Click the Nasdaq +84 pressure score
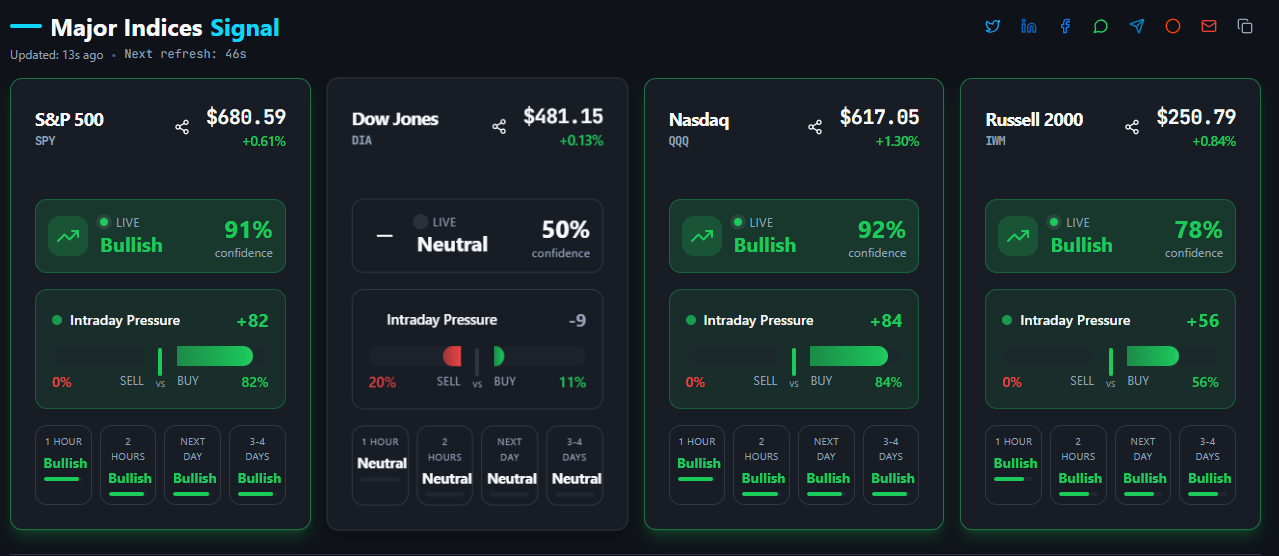 886,321
